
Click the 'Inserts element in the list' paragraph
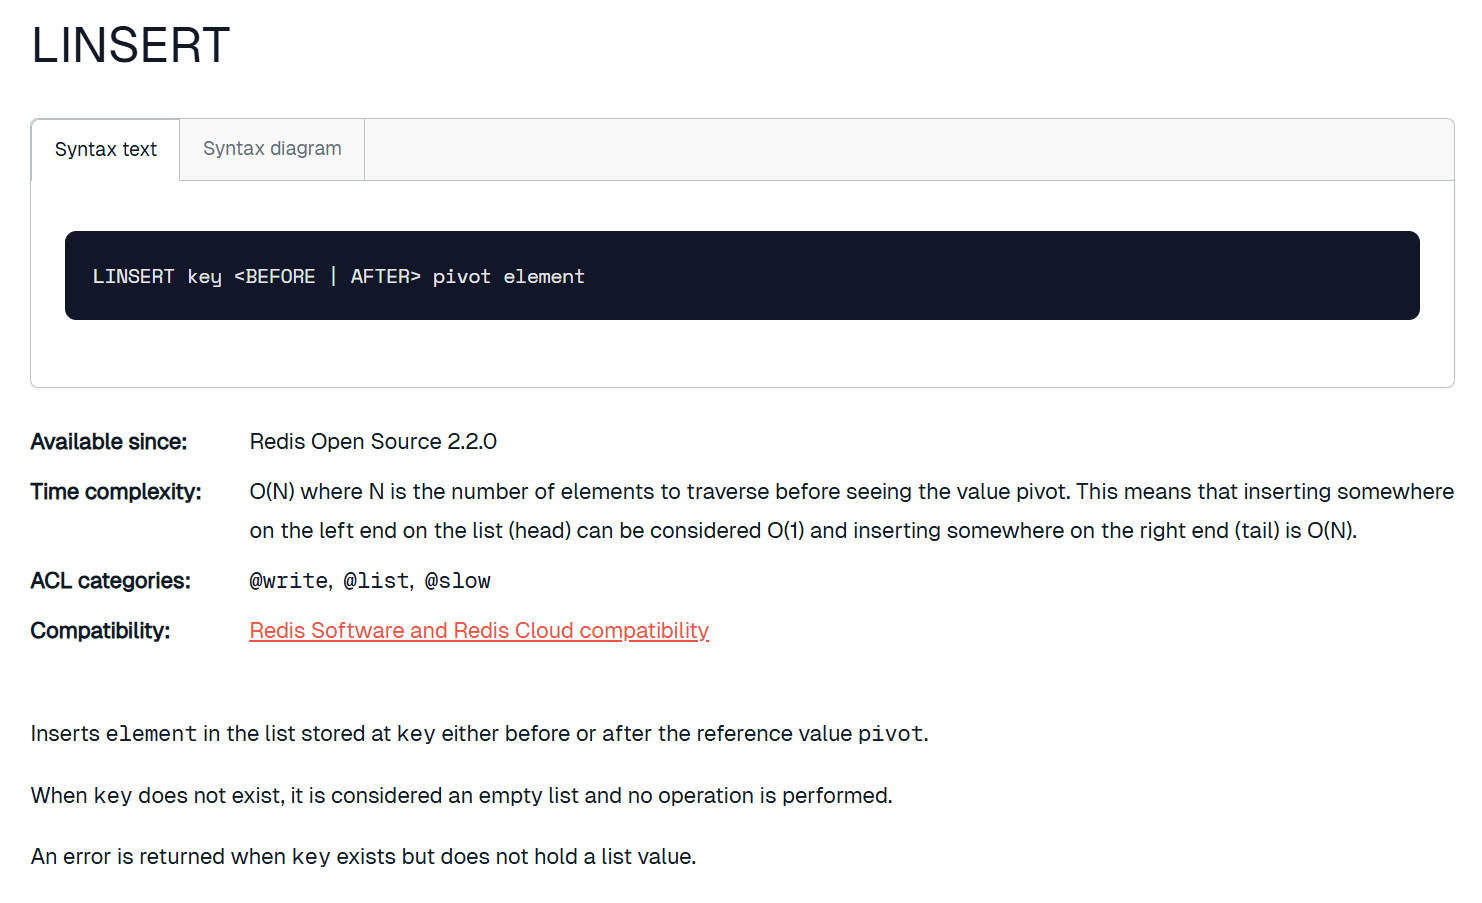coord(480,734)
